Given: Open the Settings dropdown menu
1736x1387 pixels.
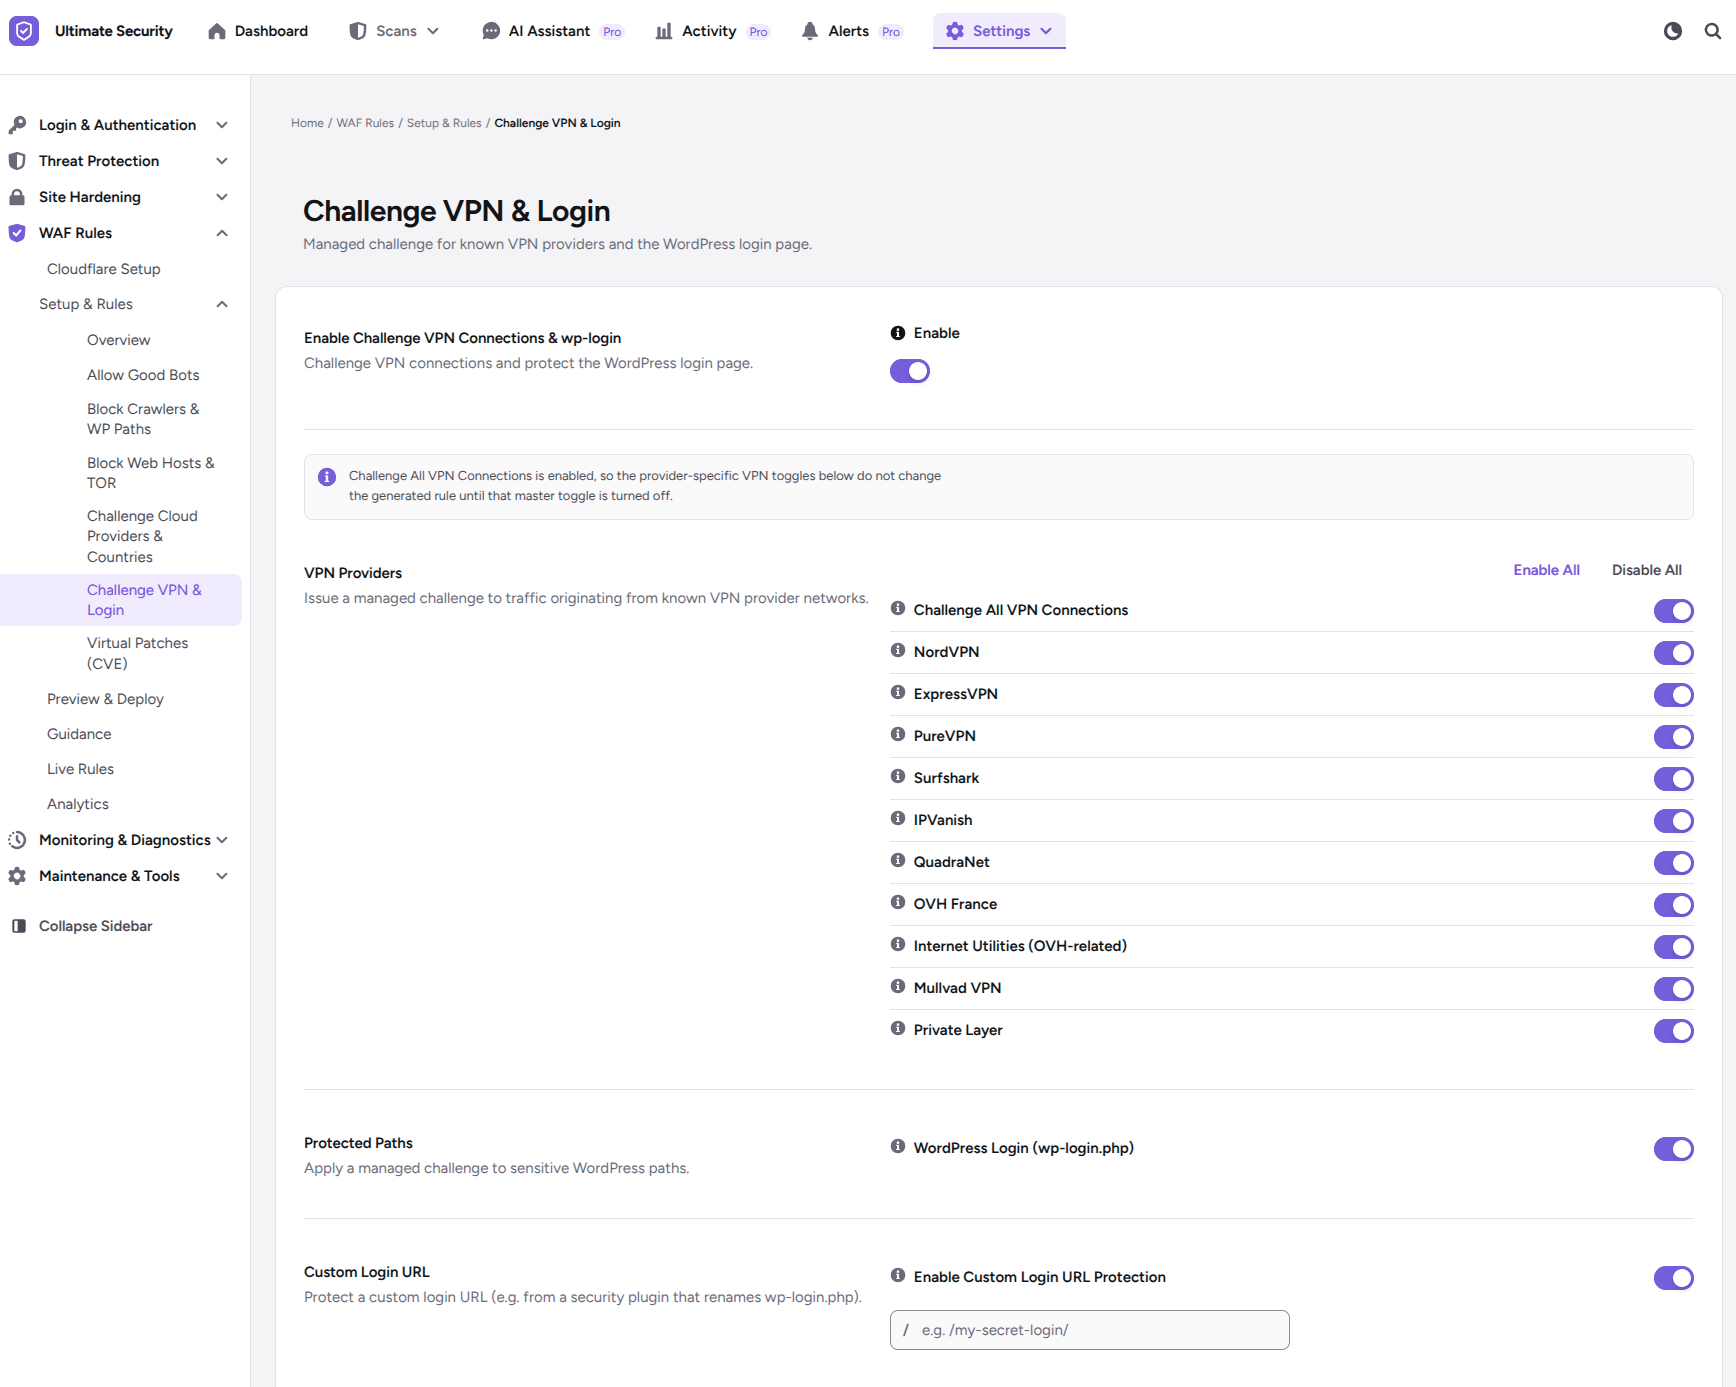Looking at the screenshot, I should (999, 31).
